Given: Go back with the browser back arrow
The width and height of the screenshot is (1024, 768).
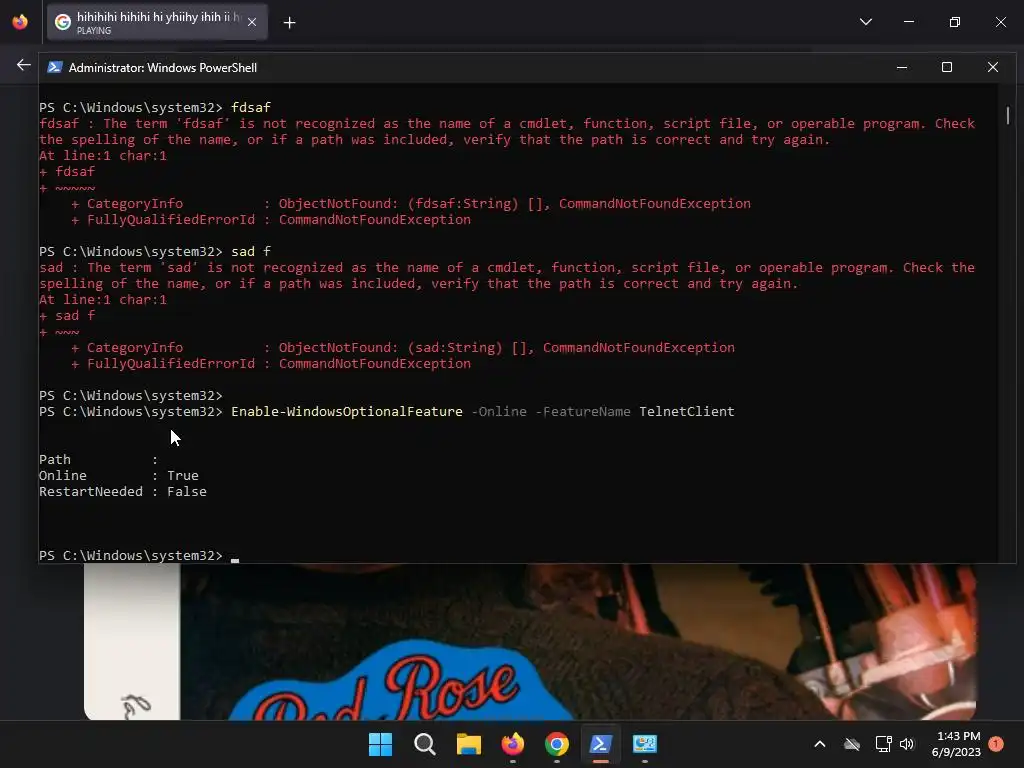Looking at the screenshot, I should pyautogui.click(x=24, y=65).
